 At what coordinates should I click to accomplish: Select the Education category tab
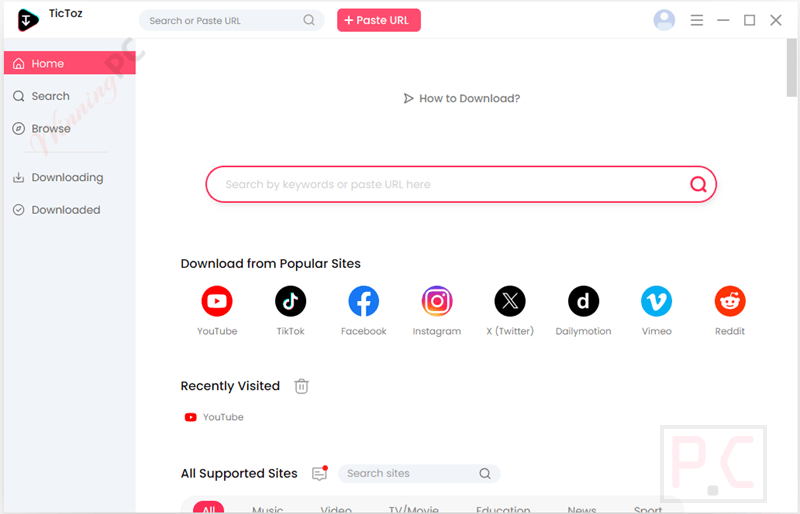click(x=503, y=509)
